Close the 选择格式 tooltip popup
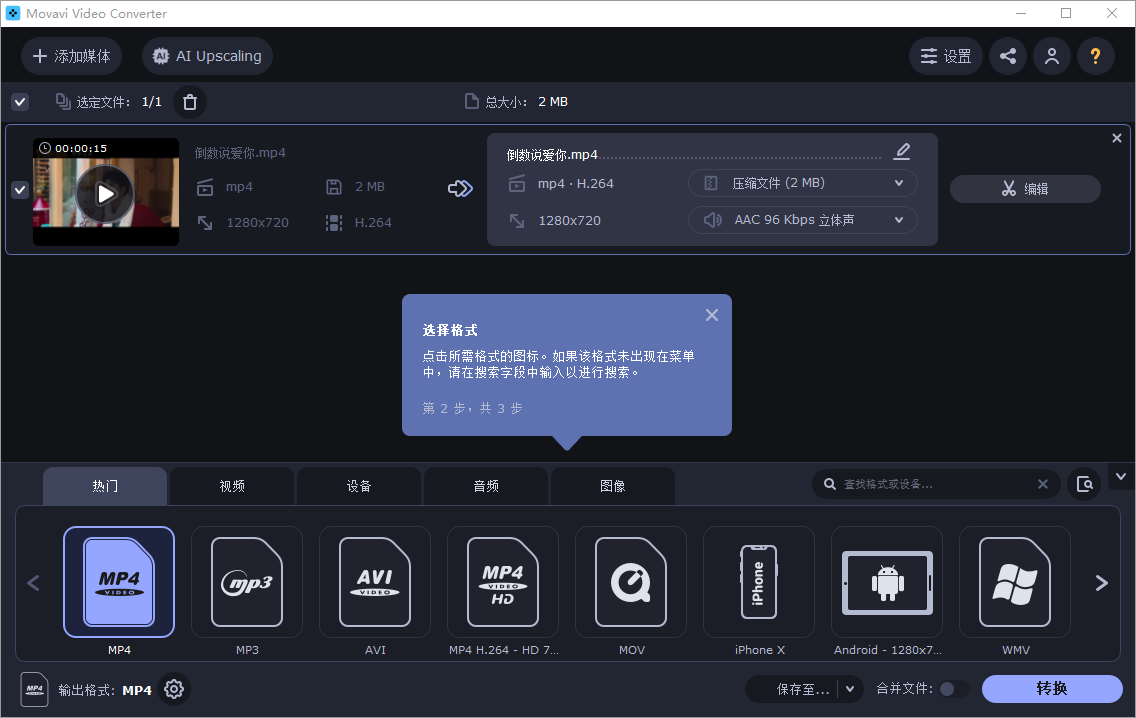 712,315
